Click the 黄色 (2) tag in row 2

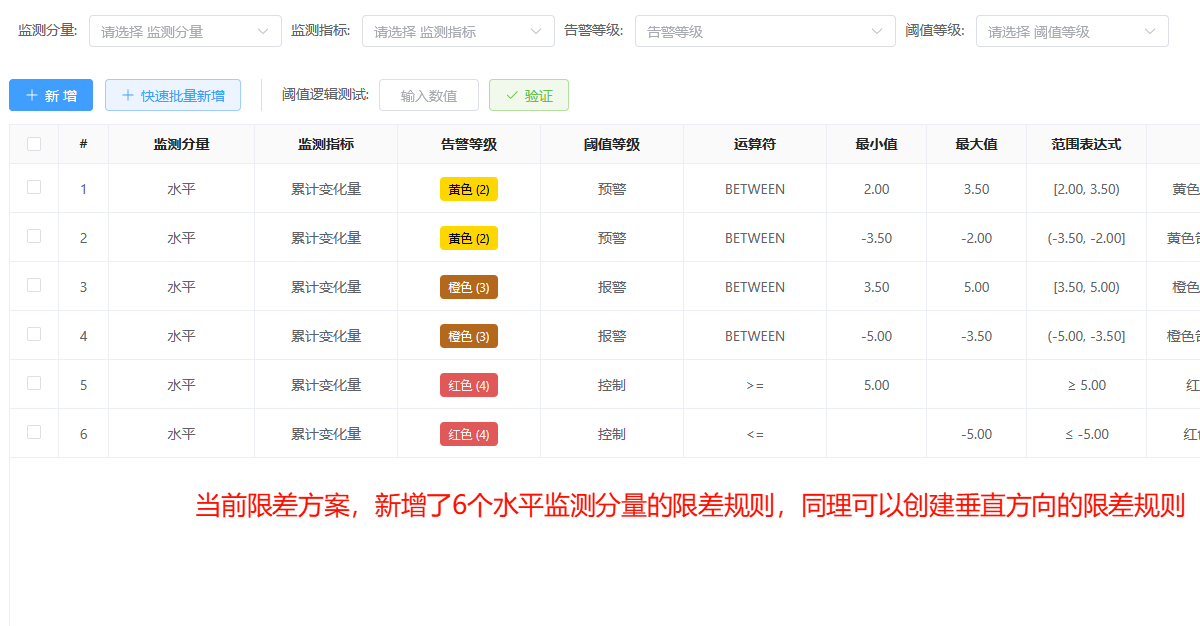pyautogui.click(x=468, y=238)
